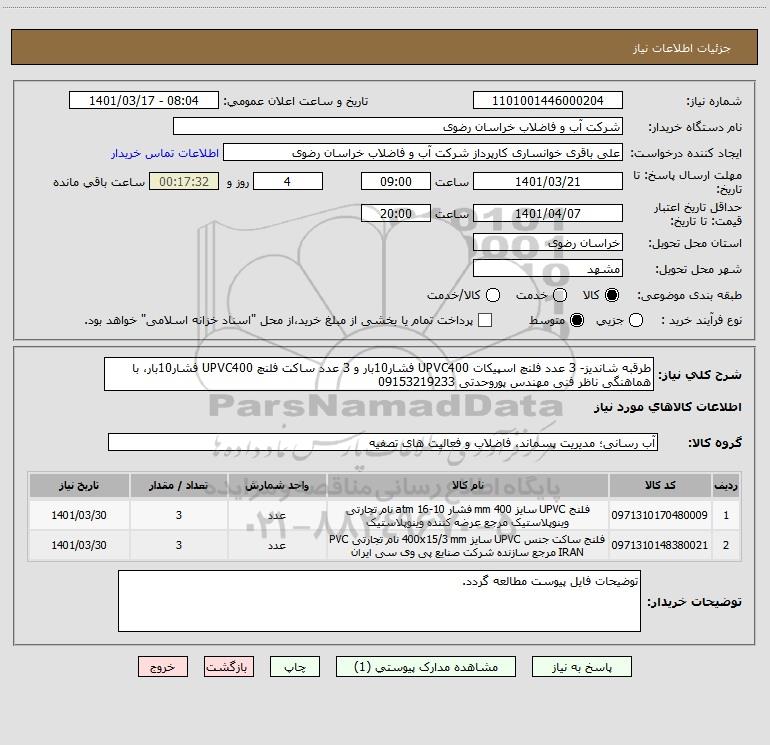Click the need date cell in row 1
This screenshot has height=745, width=770.
coord(79,515)
